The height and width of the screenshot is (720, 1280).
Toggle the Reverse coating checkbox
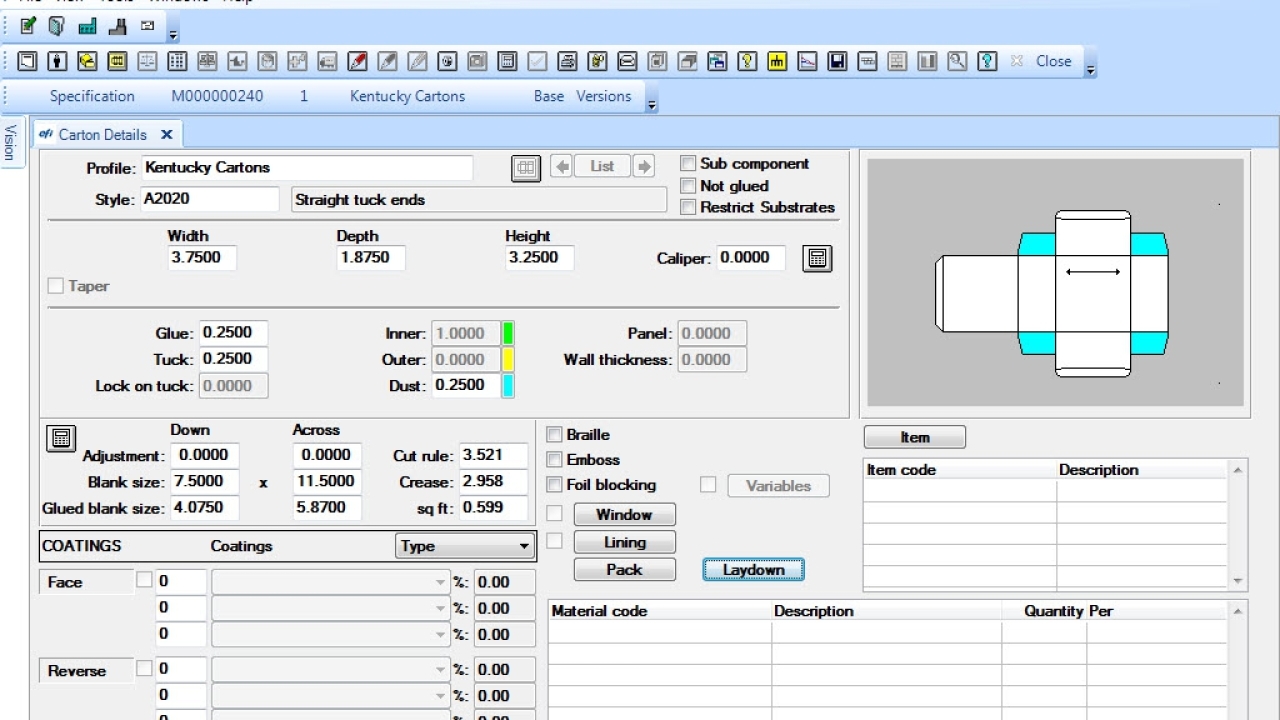click(144, 668)
